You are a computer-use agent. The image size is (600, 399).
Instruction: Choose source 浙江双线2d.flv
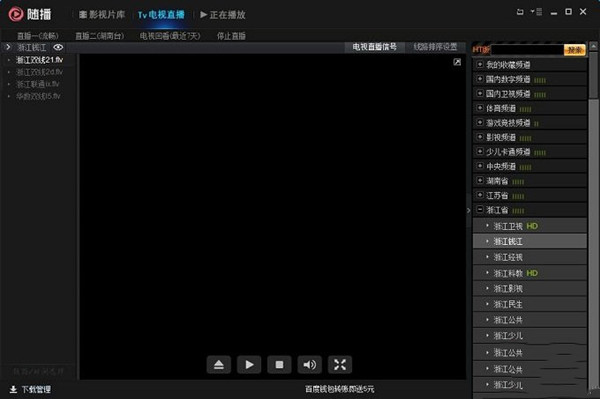pos(39,72)
